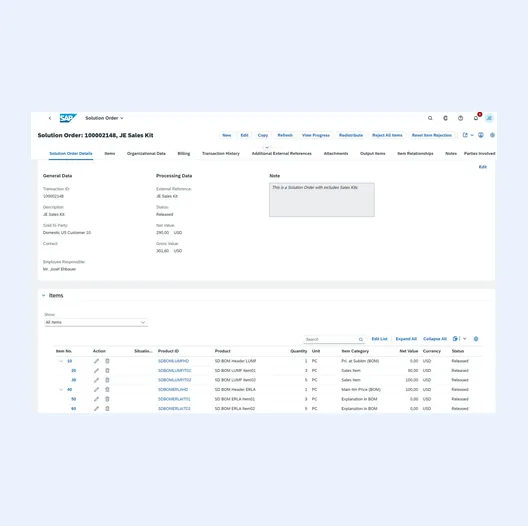Click the export icon above items table
528x526 pixels.
(x=455, y=339)
